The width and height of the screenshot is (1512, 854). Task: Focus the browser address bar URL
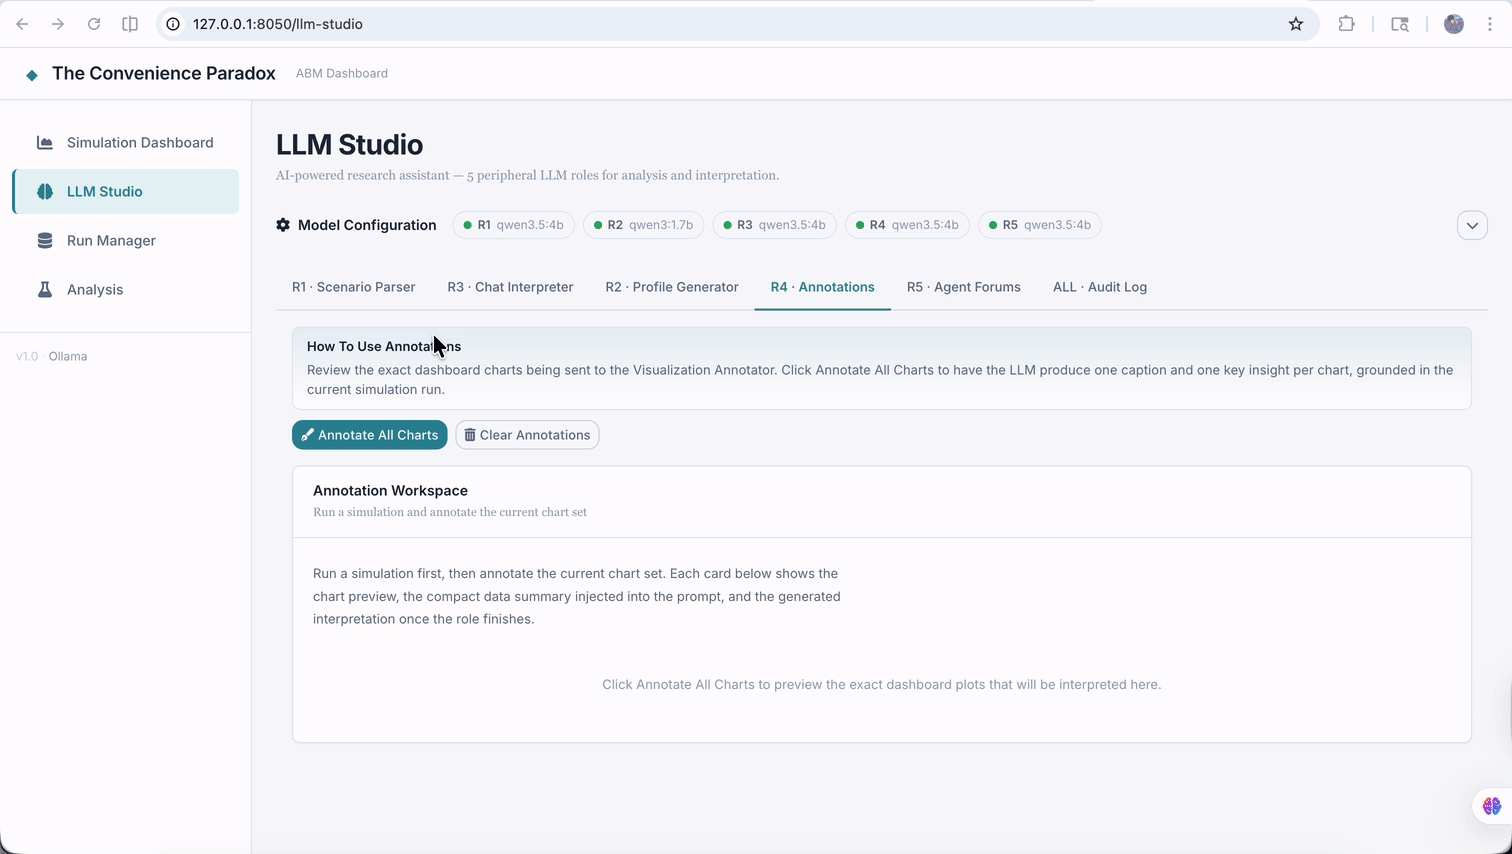278,24
